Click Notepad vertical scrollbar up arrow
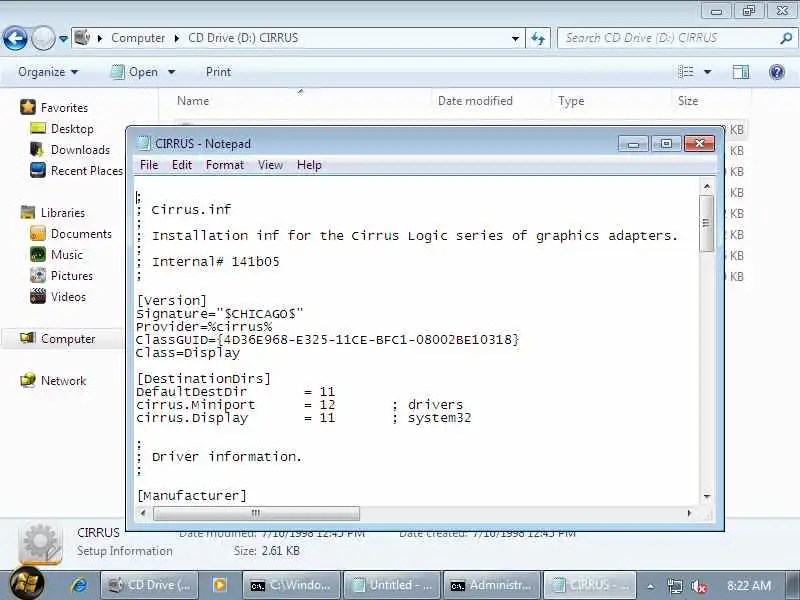The width and height of the screenshot is (800, 600). 707,187
